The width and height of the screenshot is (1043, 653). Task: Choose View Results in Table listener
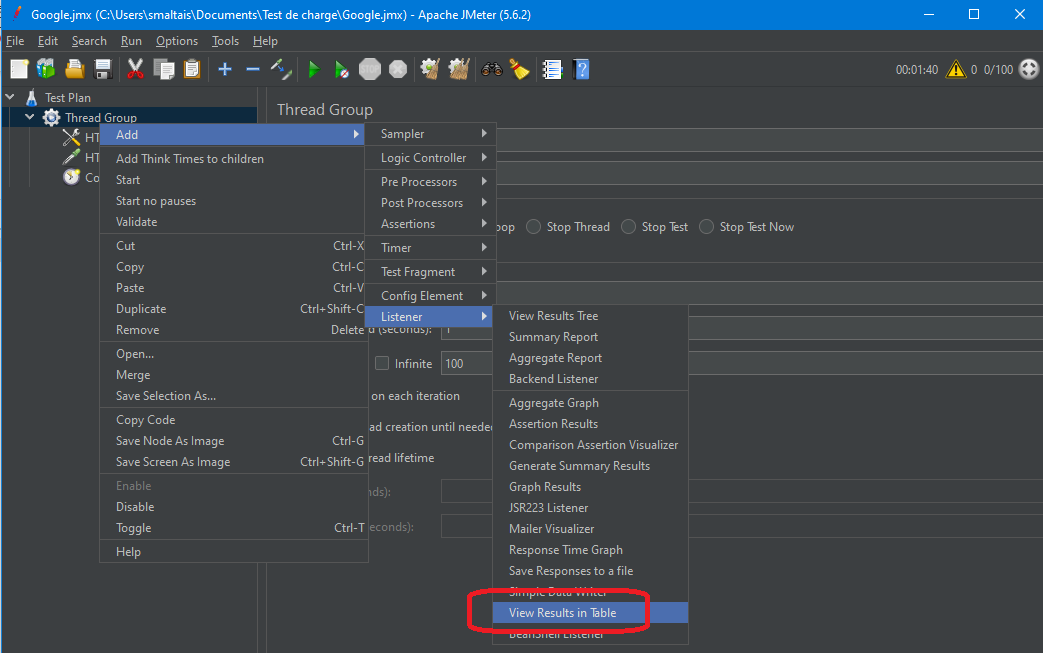[x=562, y=613]
